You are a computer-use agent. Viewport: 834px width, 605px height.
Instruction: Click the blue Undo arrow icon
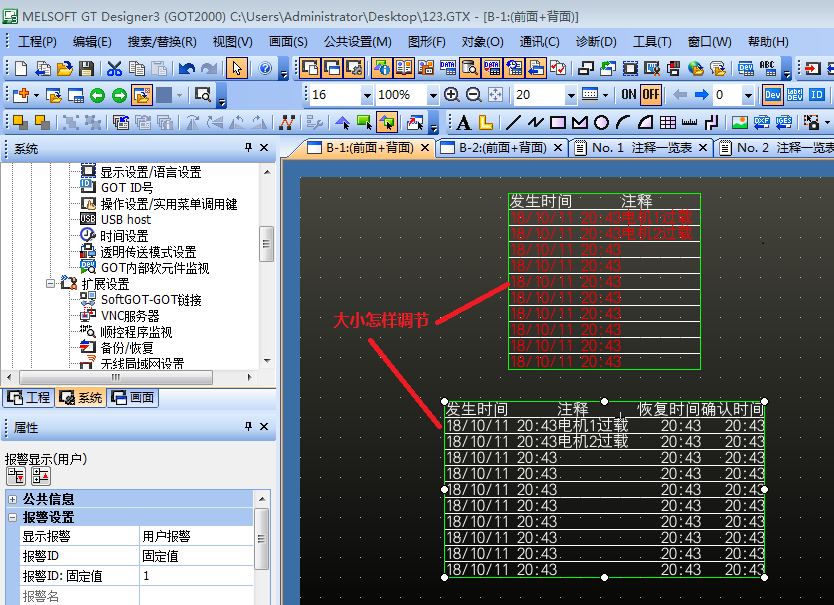pos(186,68)
